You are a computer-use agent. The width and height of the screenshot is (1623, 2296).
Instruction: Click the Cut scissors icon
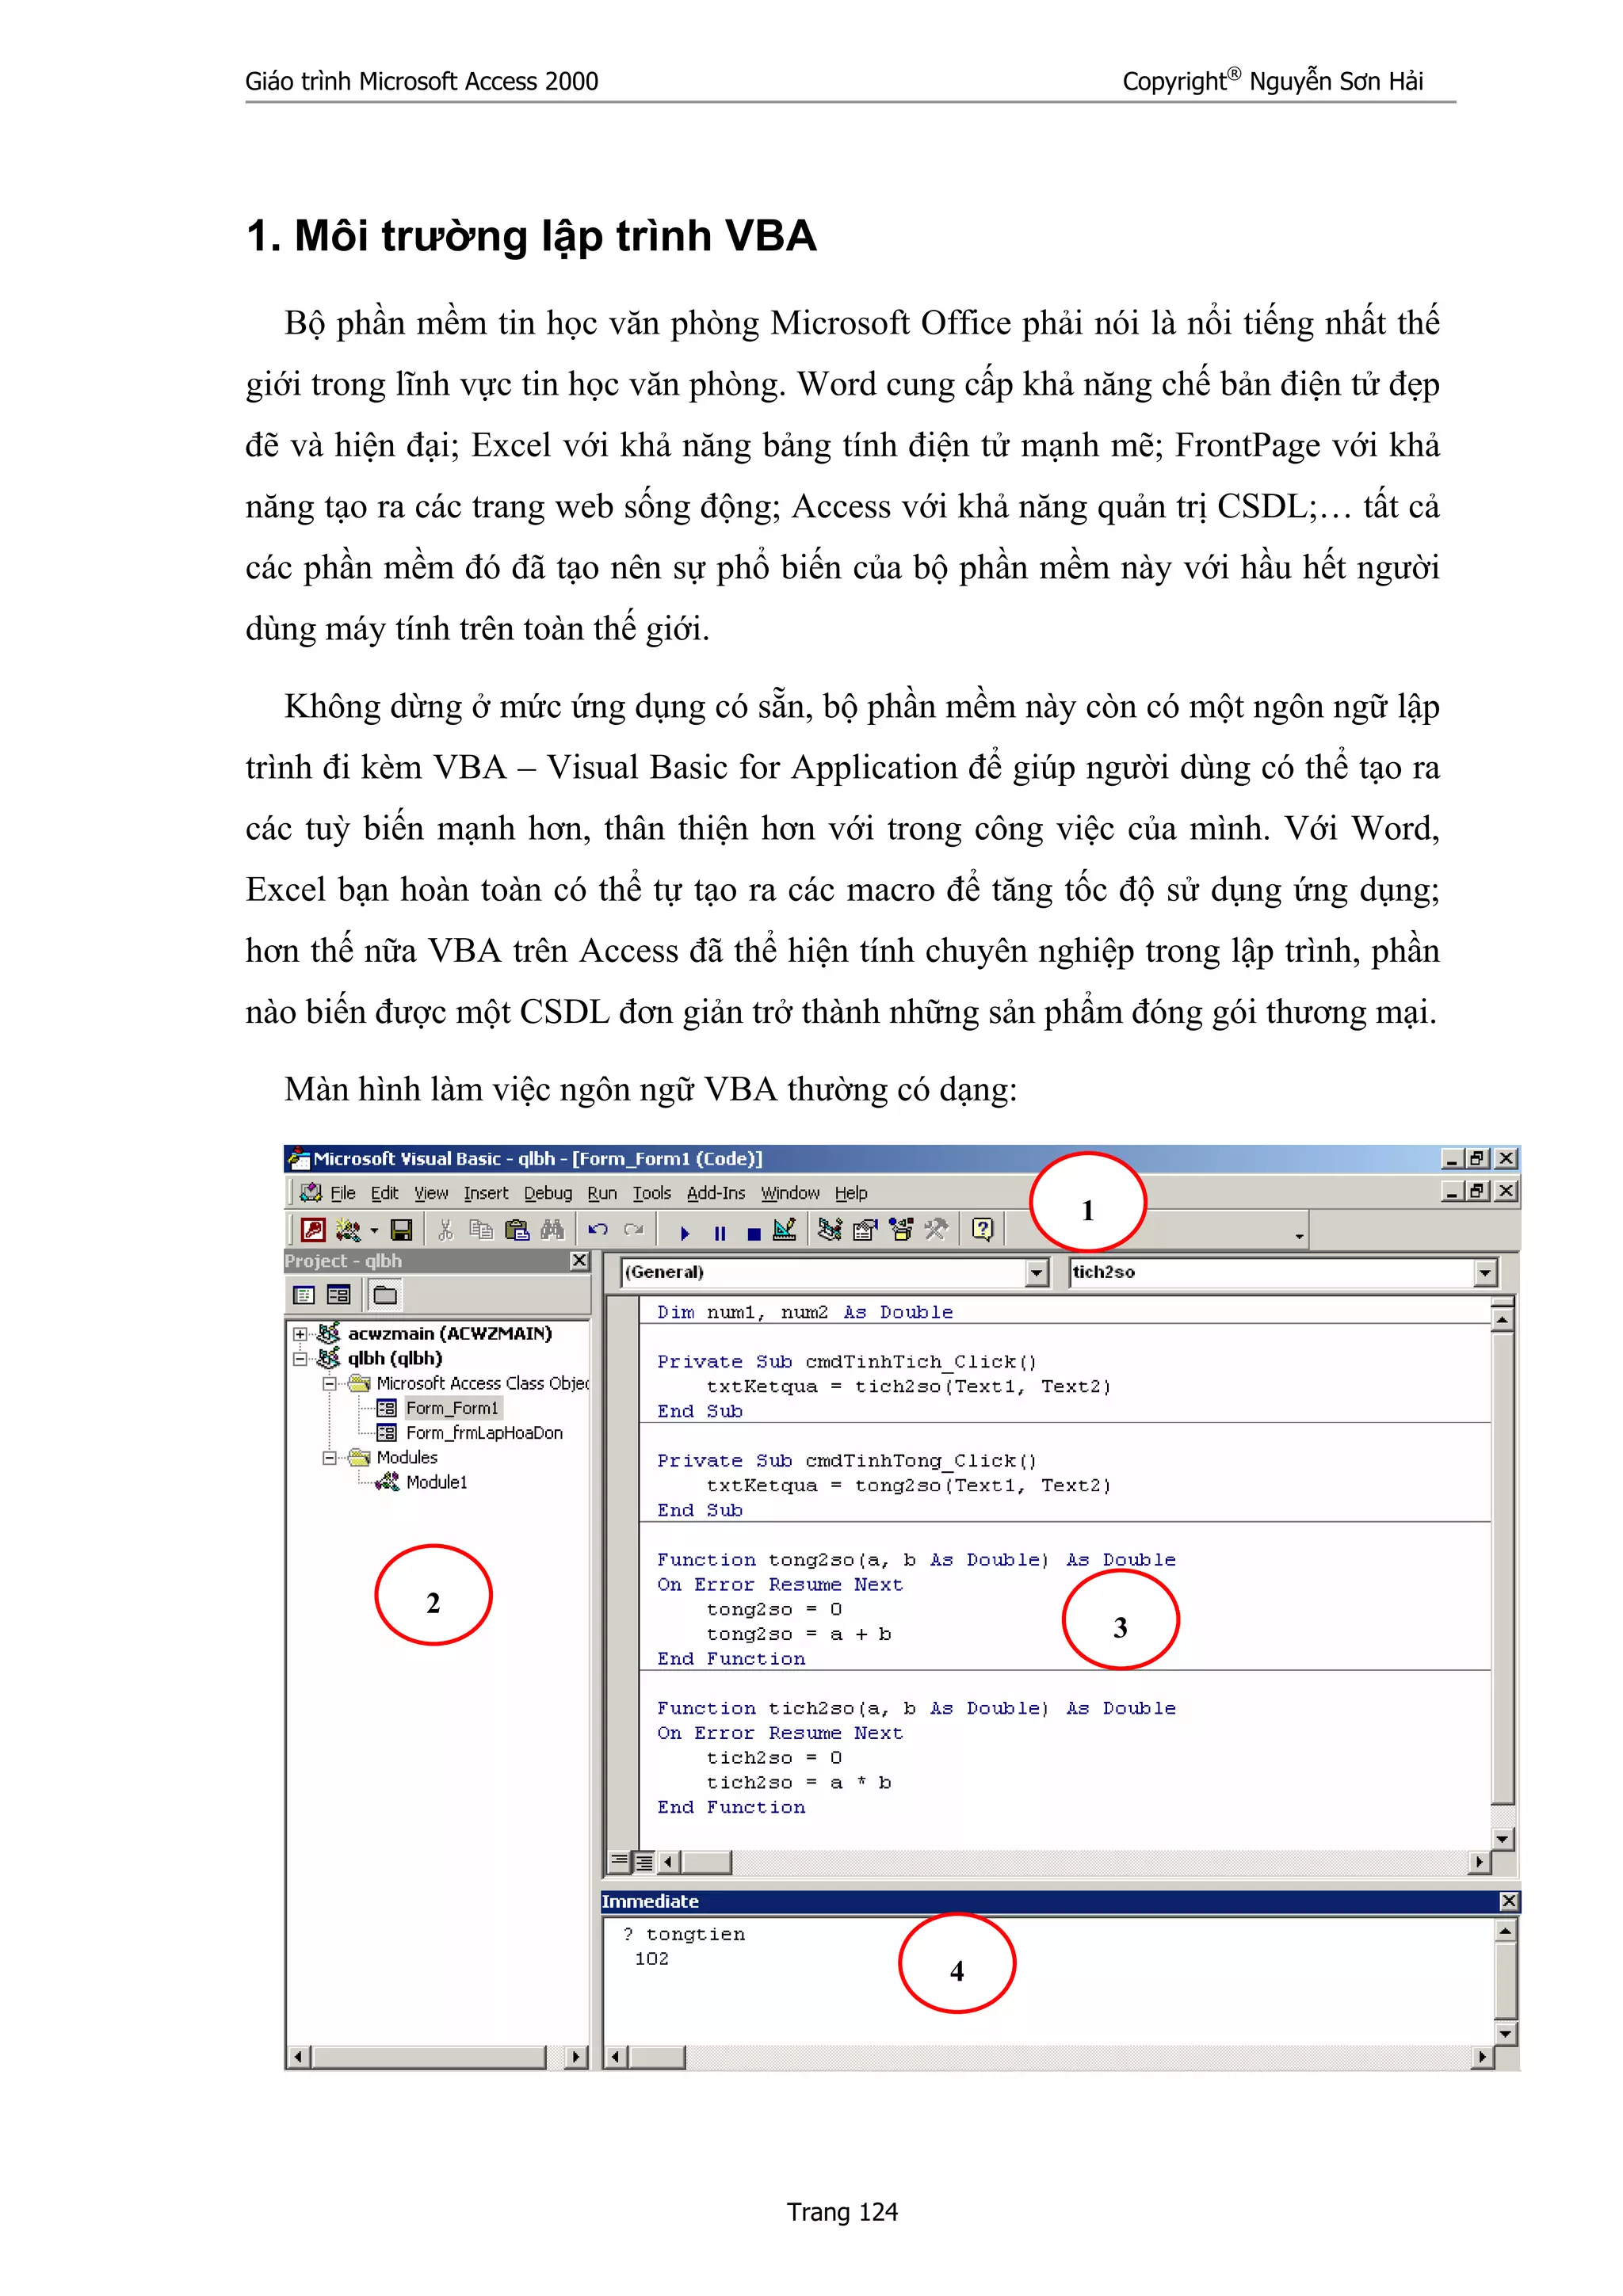[x=446, y=1230]
